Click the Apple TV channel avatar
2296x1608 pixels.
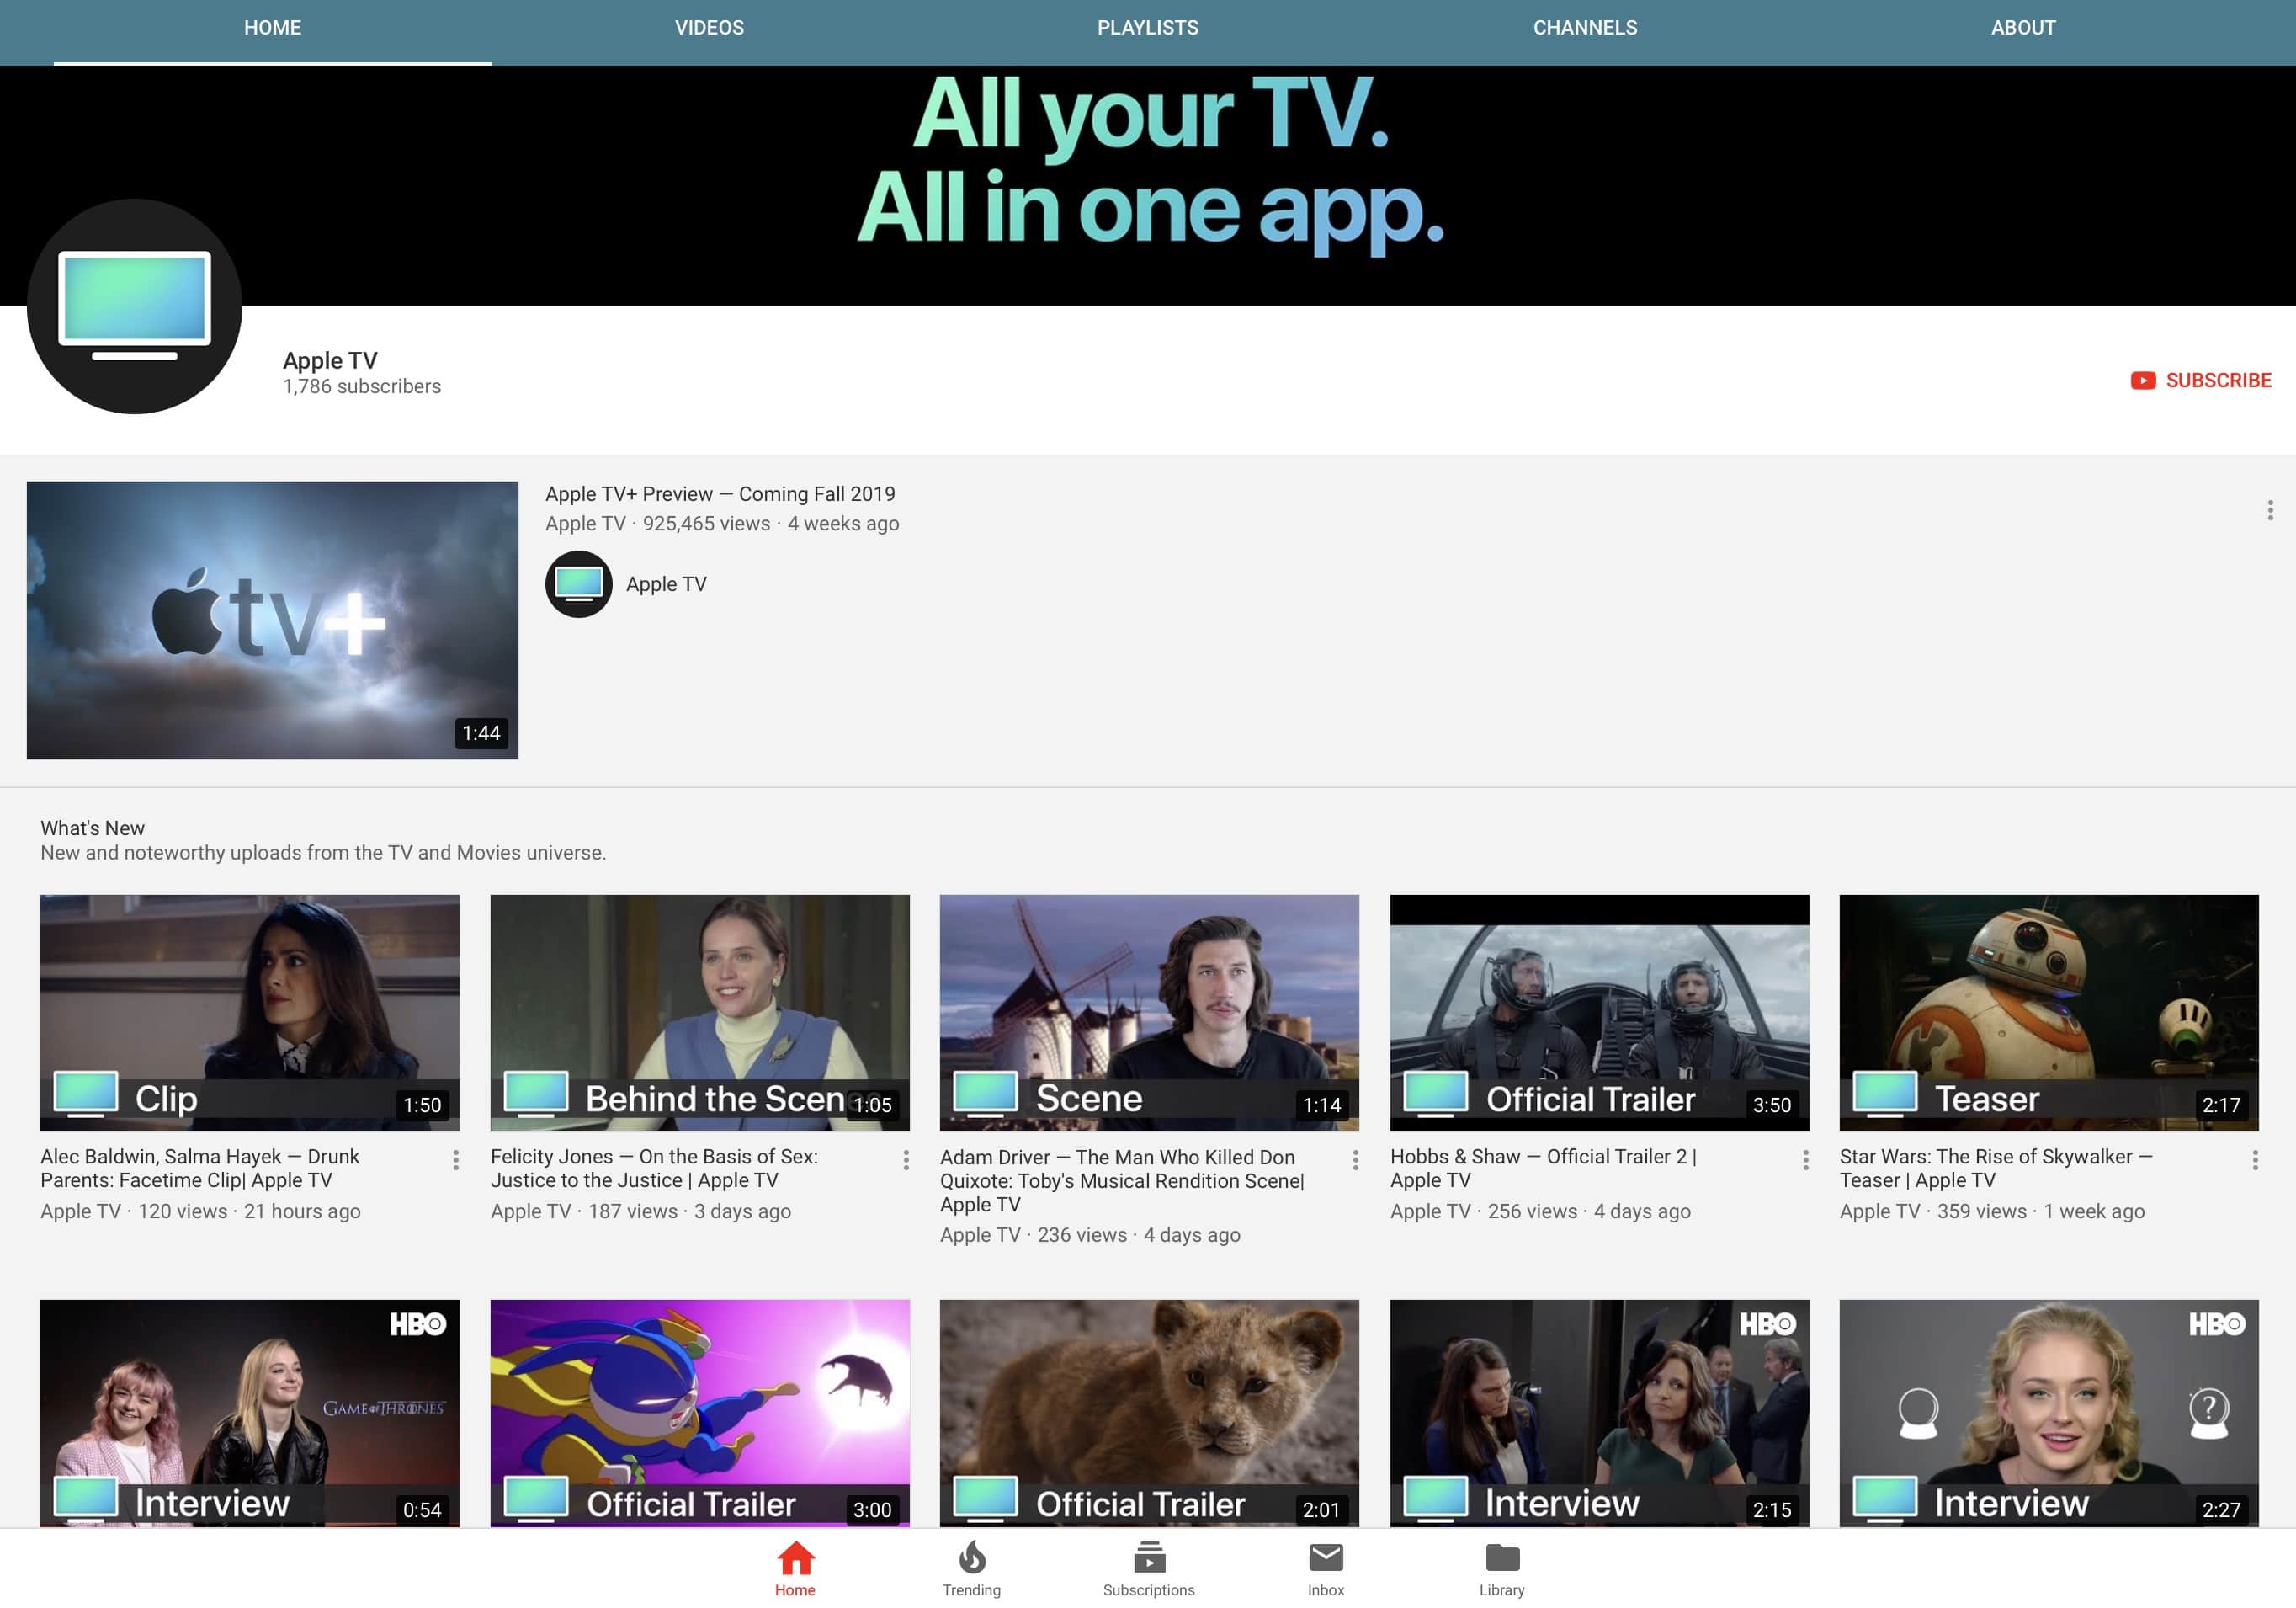pyautogui.click(x=135, y=306)
